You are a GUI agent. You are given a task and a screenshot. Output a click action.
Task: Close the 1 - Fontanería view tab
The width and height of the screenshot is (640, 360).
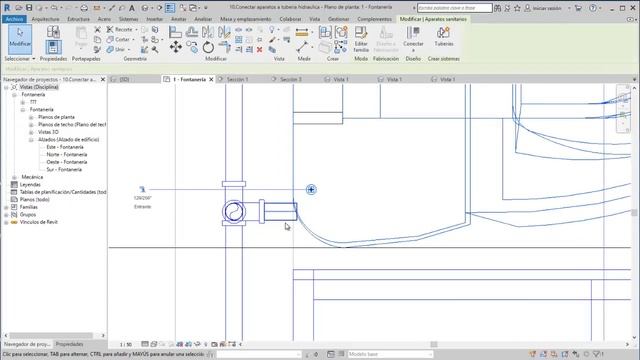(x=211, y=80)
